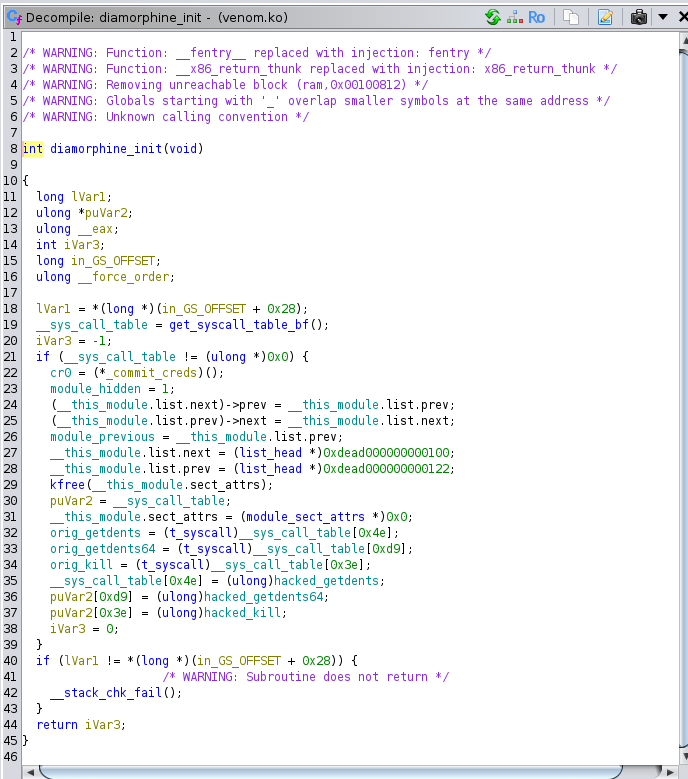
Task: Click get_syscall_table_bf function call
Action: tap(239, 325)
